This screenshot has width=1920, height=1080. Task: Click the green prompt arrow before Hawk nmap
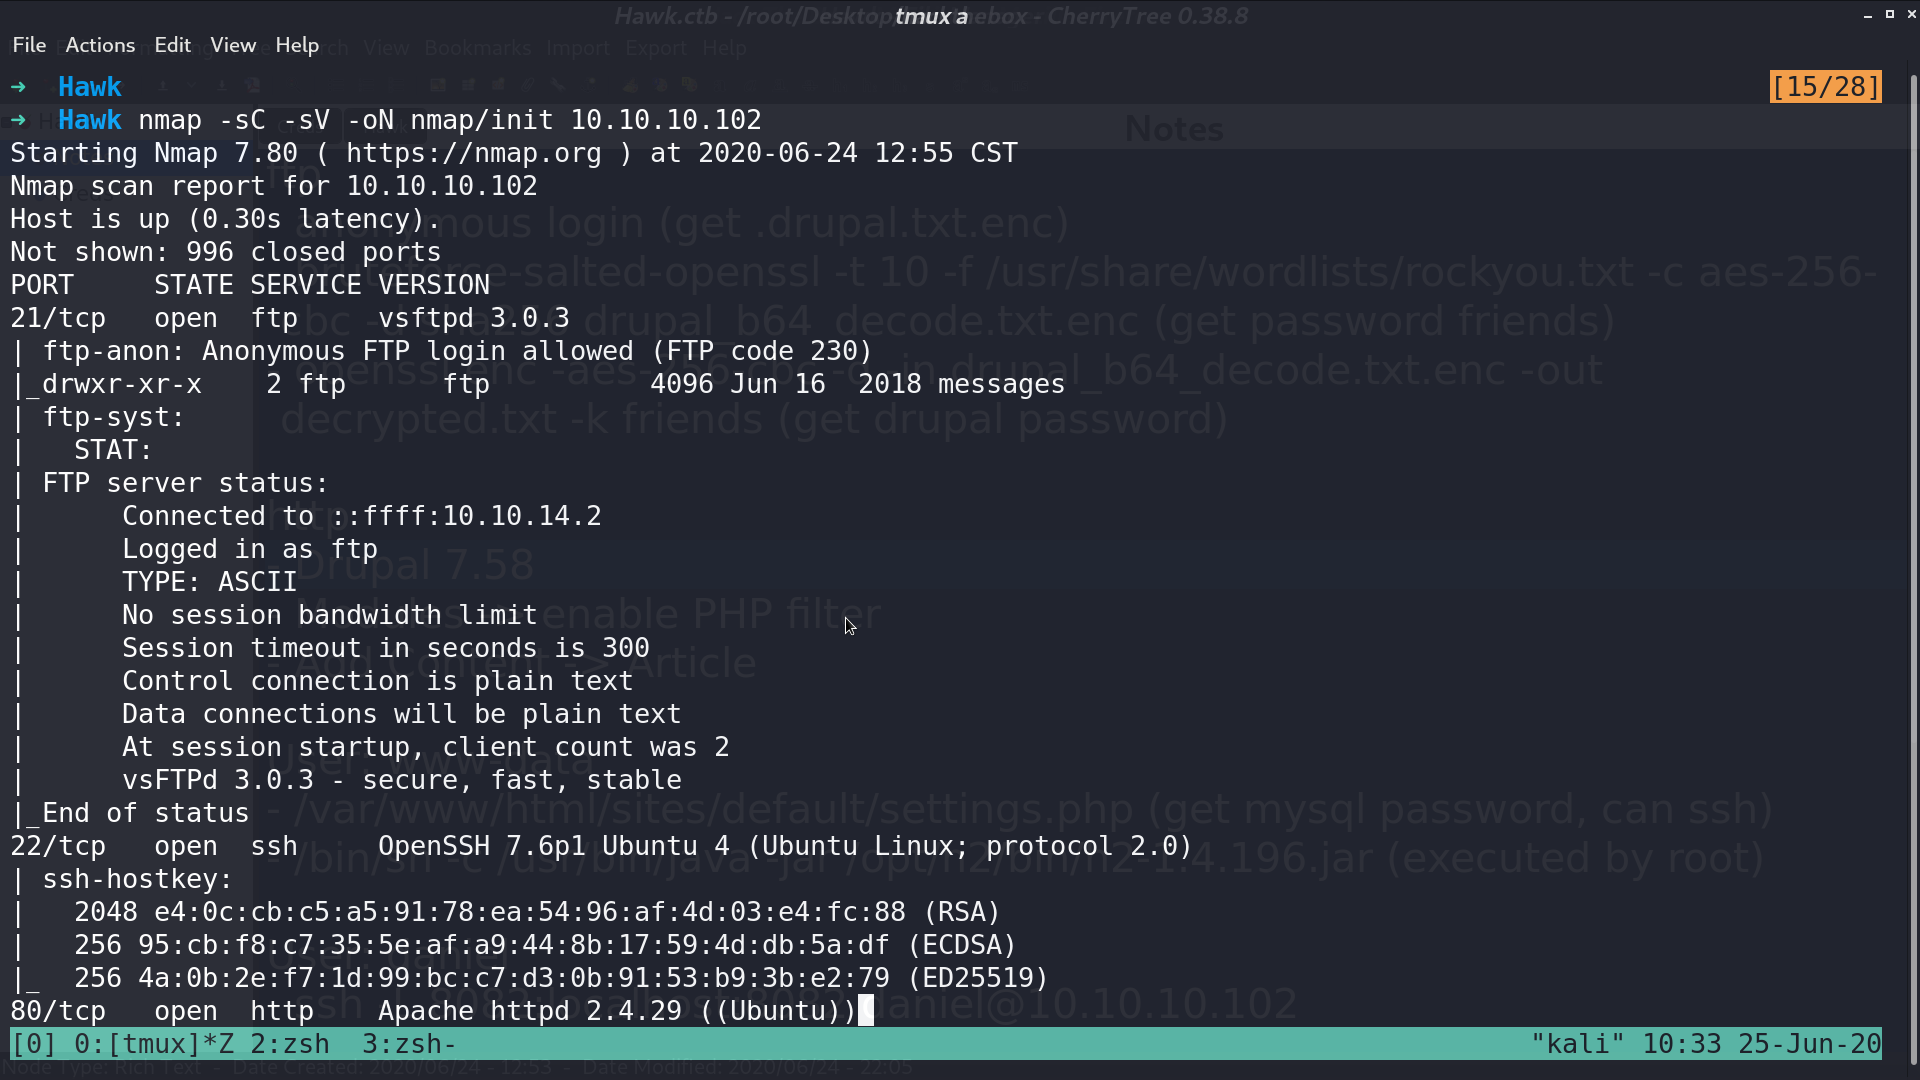[18, 120]
